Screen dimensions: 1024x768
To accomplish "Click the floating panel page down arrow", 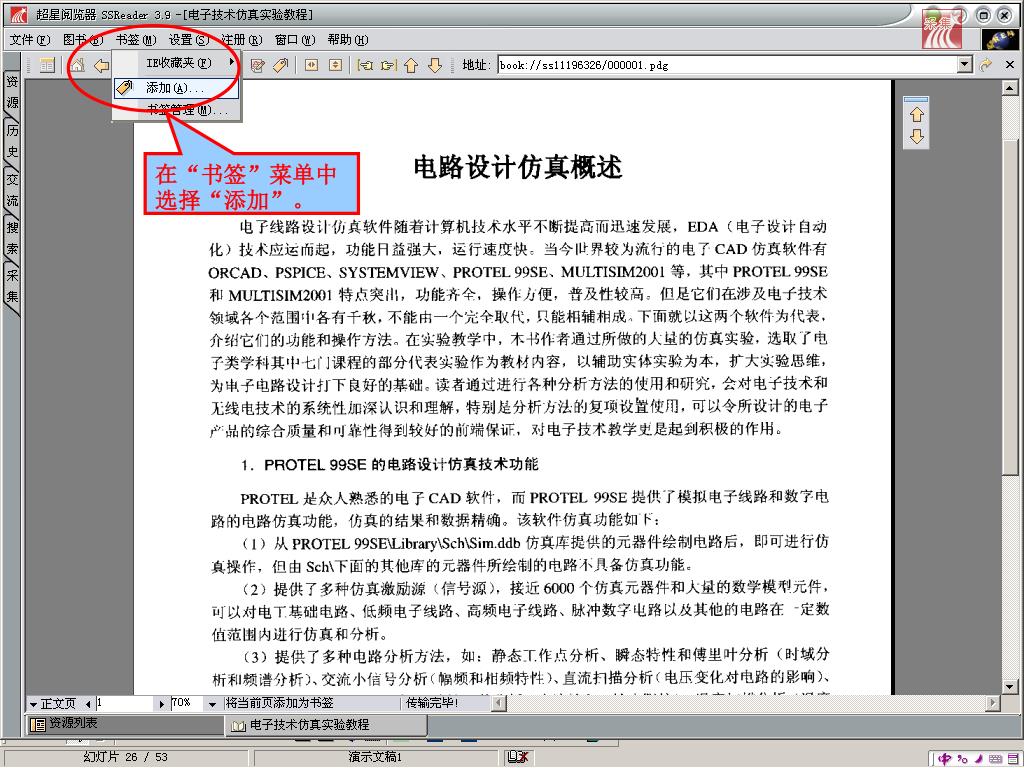I will tap(917, 136).
